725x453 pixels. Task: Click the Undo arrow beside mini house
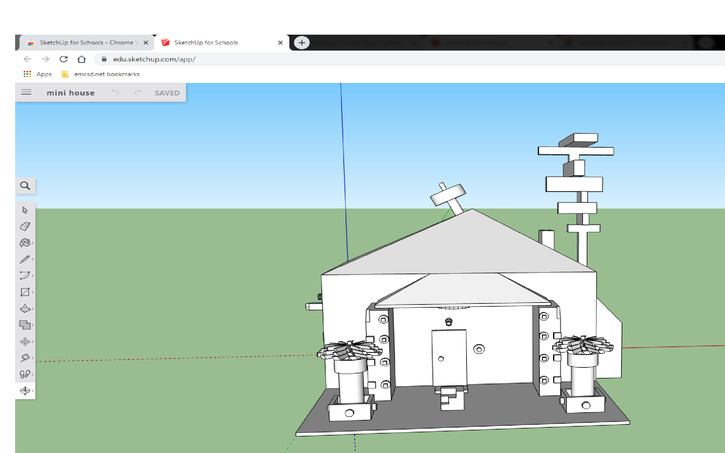[x=116, y=93]
